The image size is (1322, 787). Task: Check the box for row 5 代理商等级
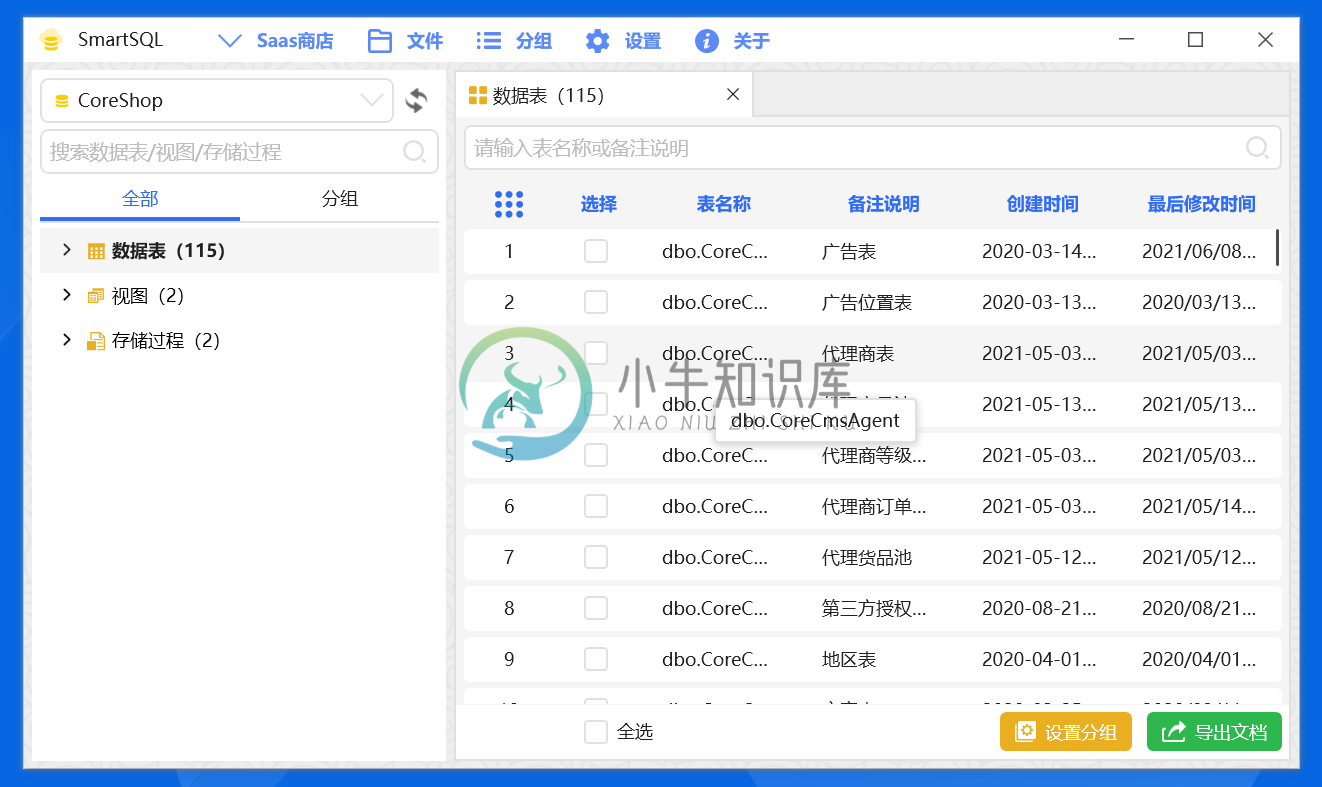click(596, 455)
